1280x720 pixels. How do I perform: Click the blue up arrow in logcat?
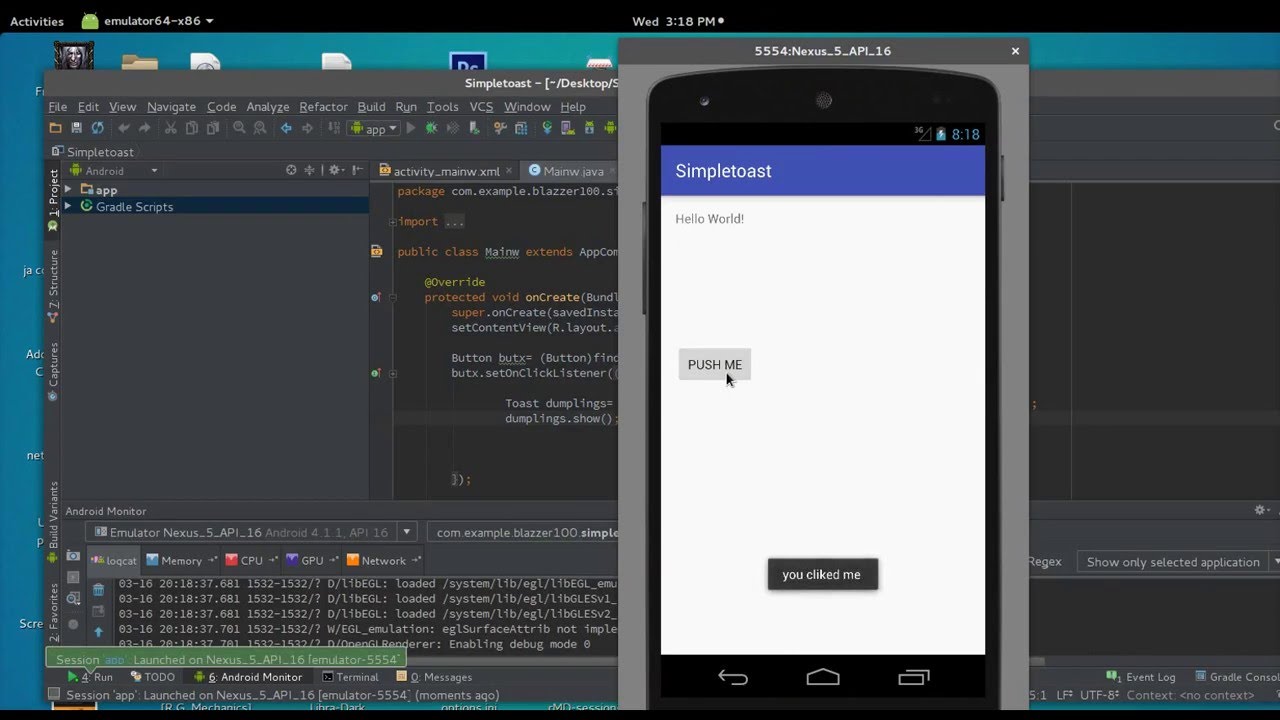[x=98, y=631]
